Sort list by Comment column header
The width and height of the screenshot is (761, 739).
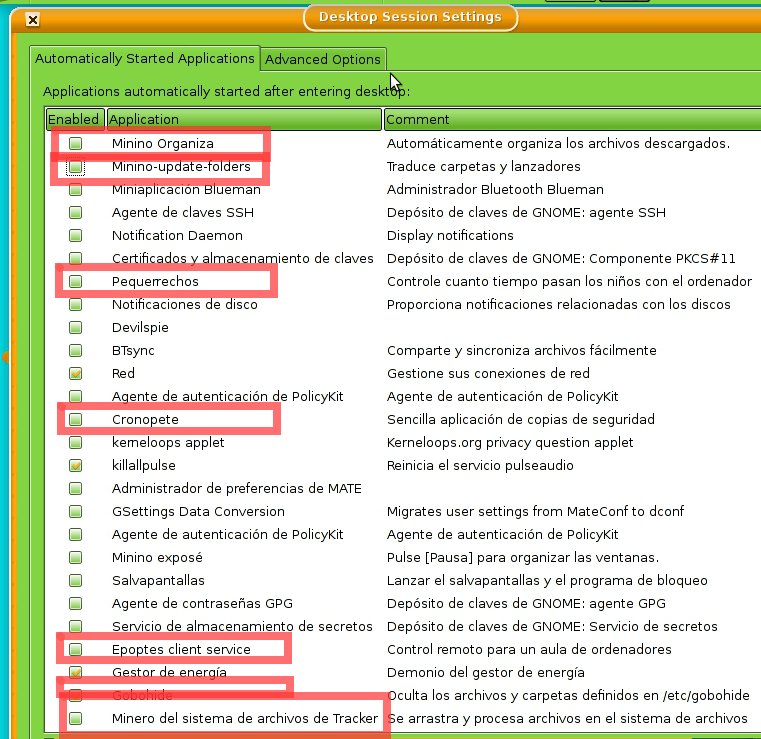[573, 119]
